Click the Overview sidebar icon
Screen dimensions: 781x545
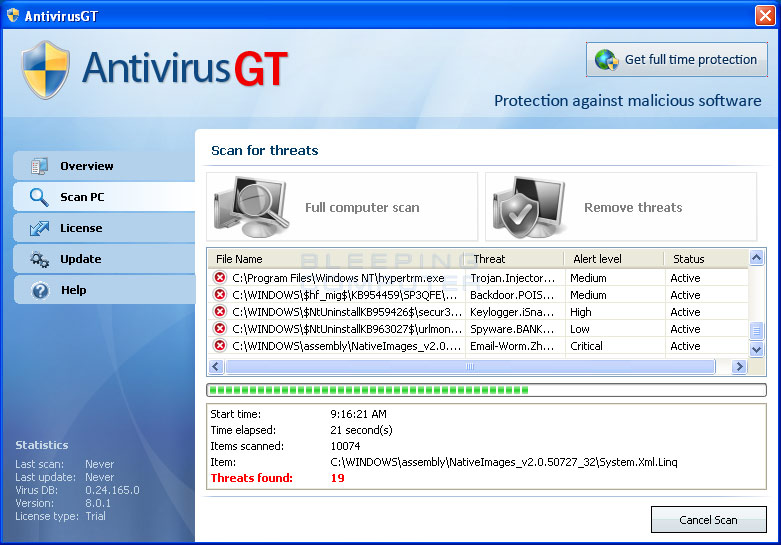[40, 166]
